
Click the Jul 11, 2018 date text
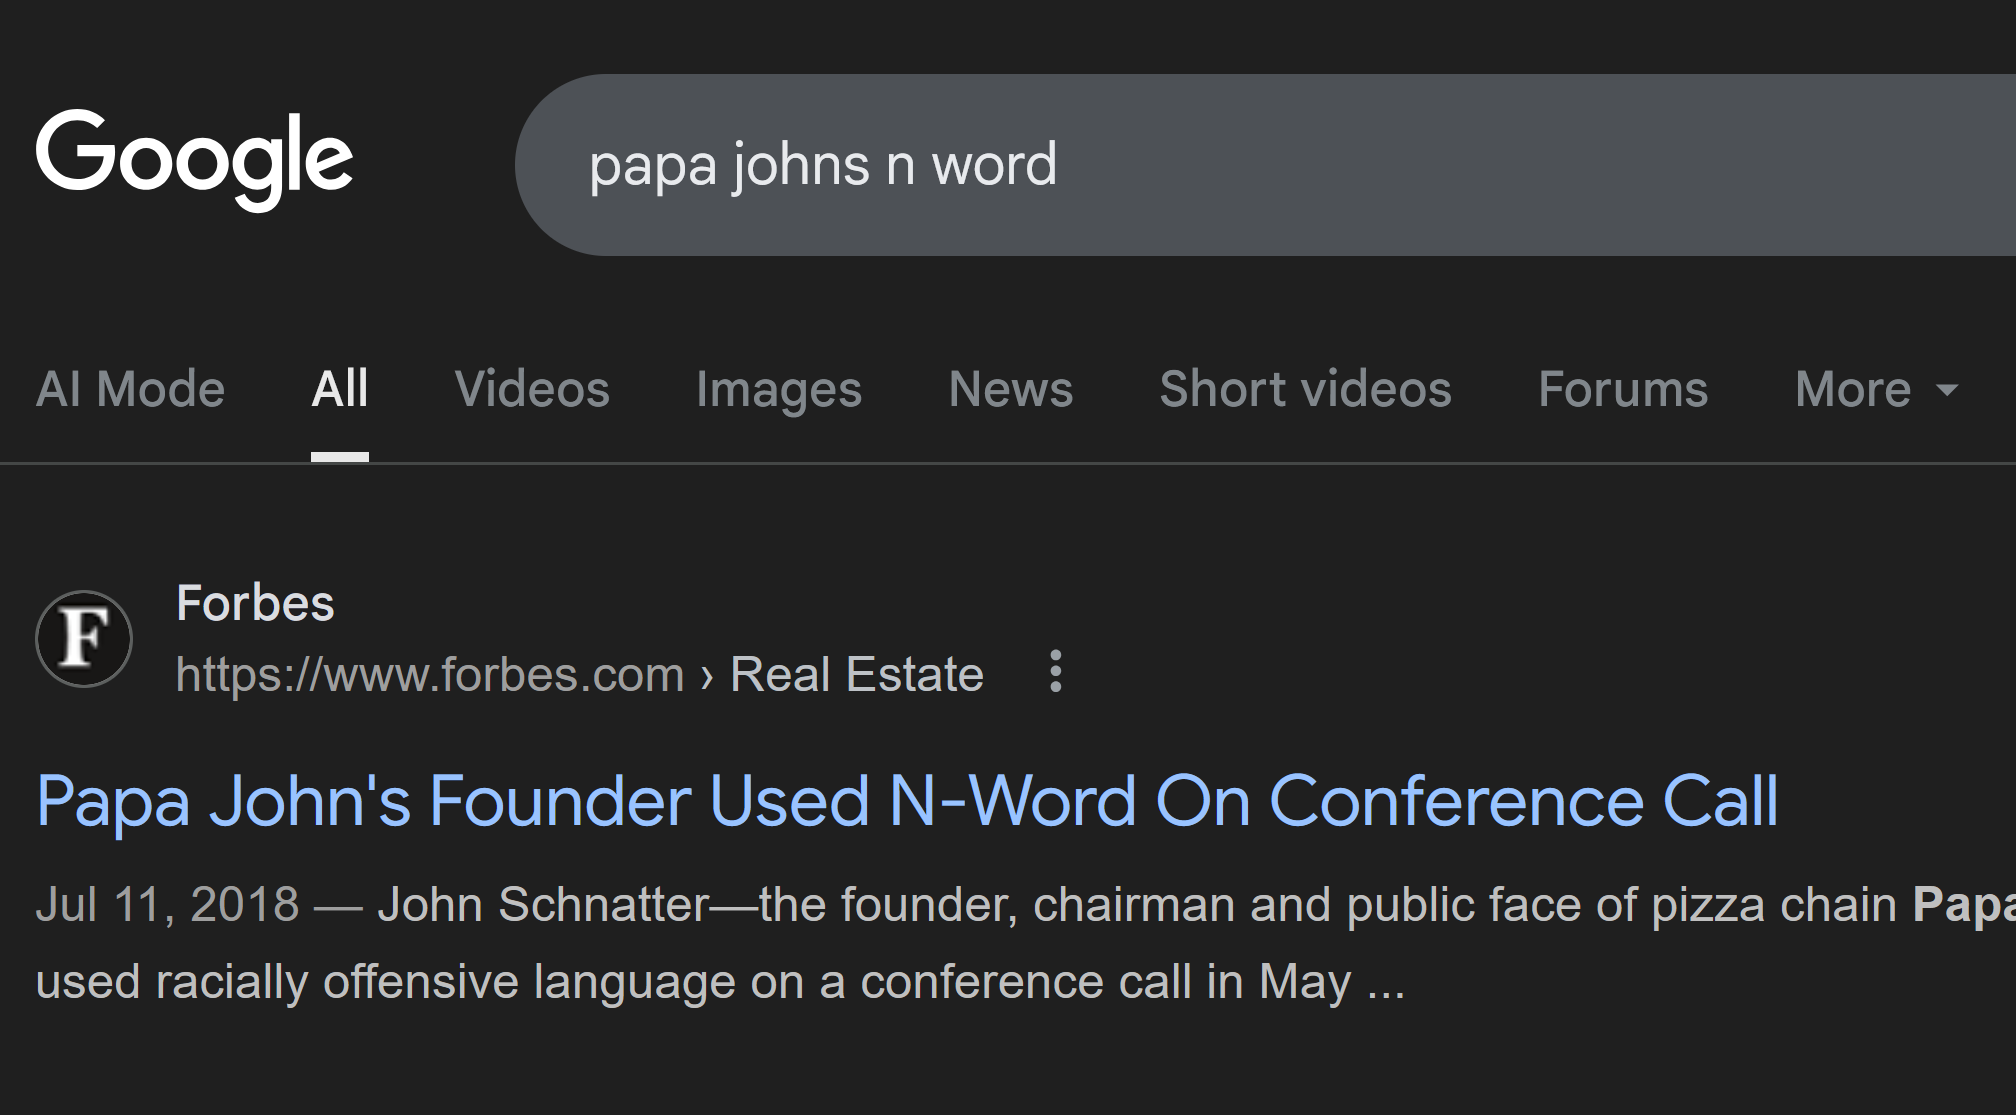click(x=167, y=905)
